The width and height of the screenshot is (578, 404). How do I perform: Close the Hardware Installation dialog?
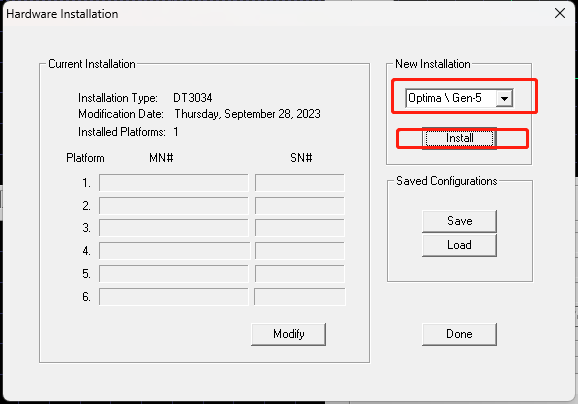[x=560, y=13]
